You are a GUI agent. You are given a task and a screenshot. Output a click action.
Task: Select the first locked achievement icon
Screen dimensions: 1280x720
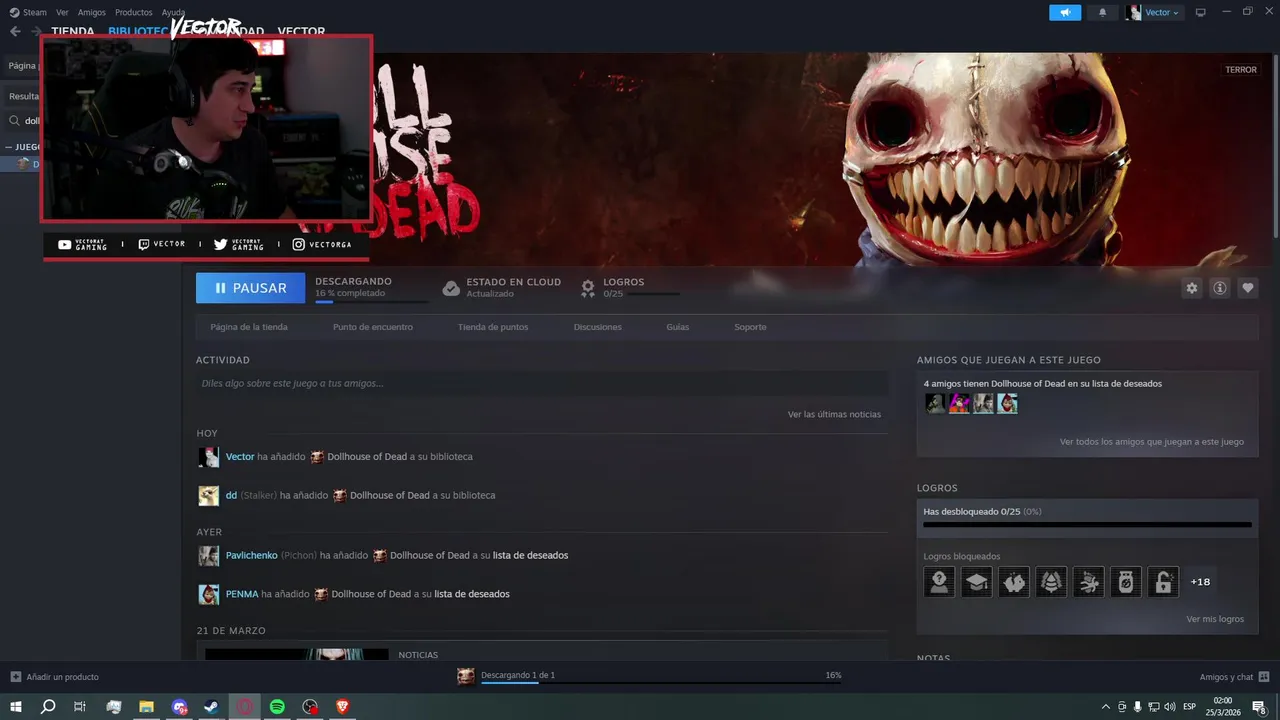[939, 582]
